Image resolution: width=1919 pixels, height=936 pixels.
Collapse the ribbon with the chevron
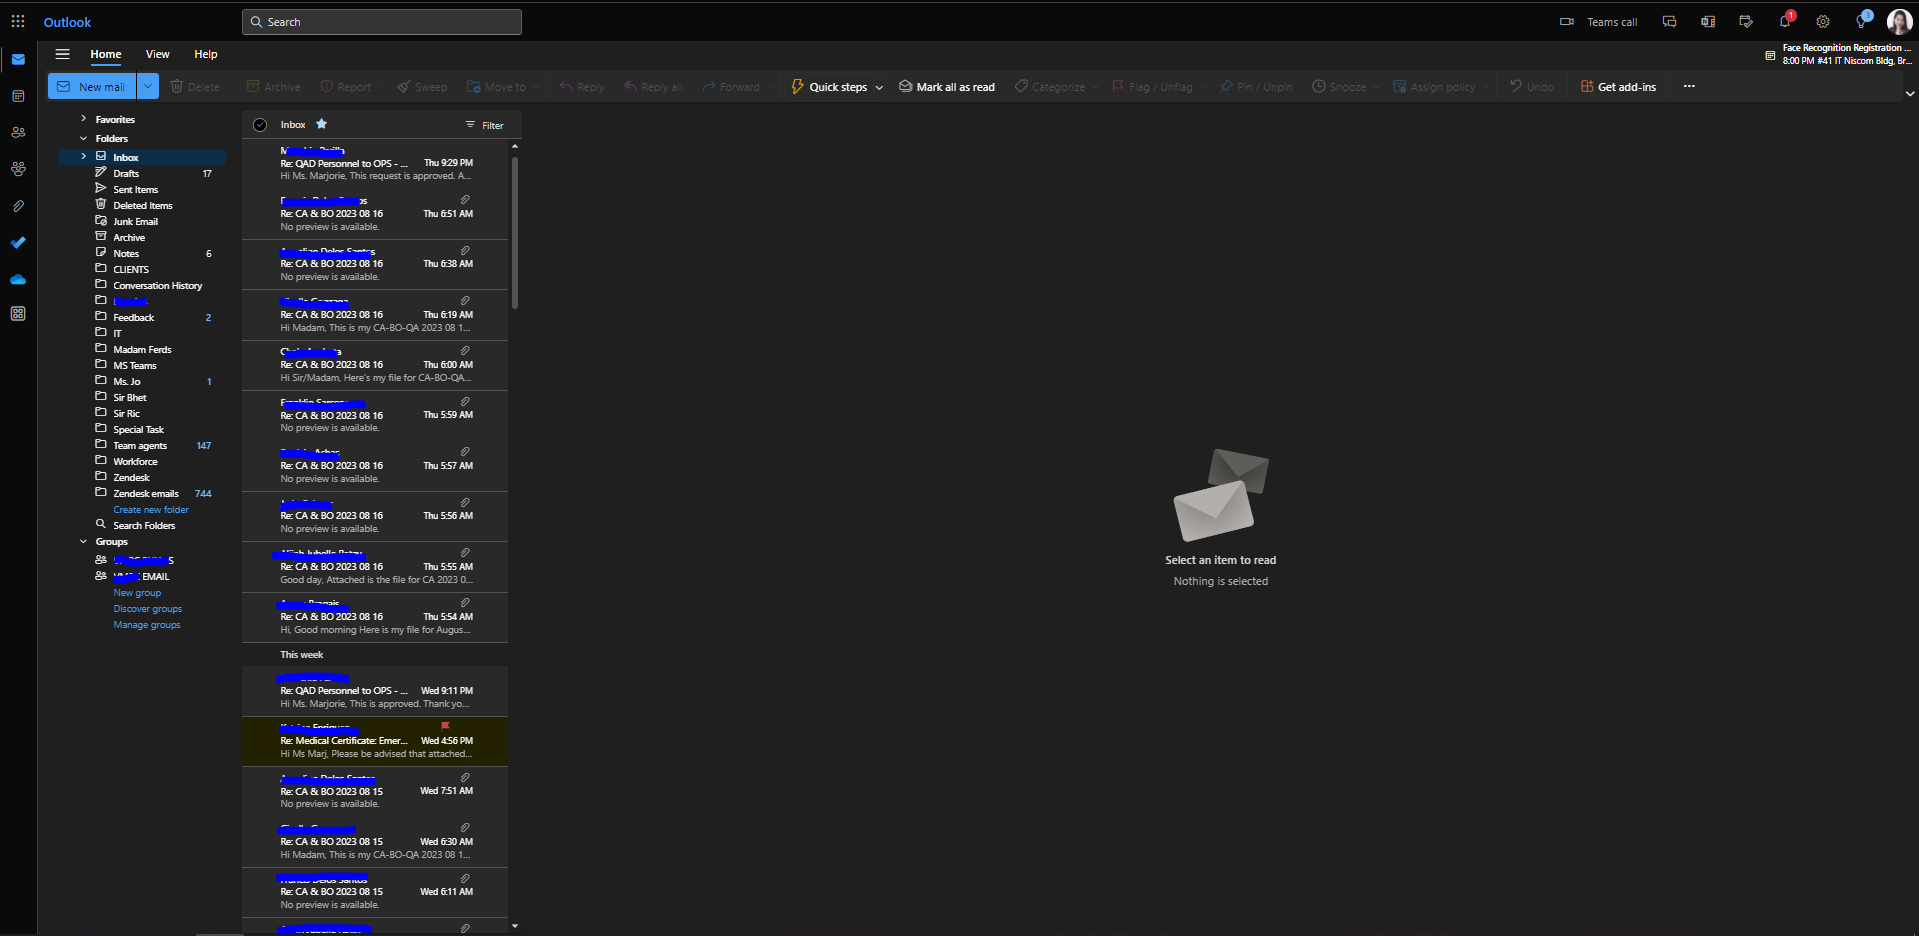(x=1910, y=93)
